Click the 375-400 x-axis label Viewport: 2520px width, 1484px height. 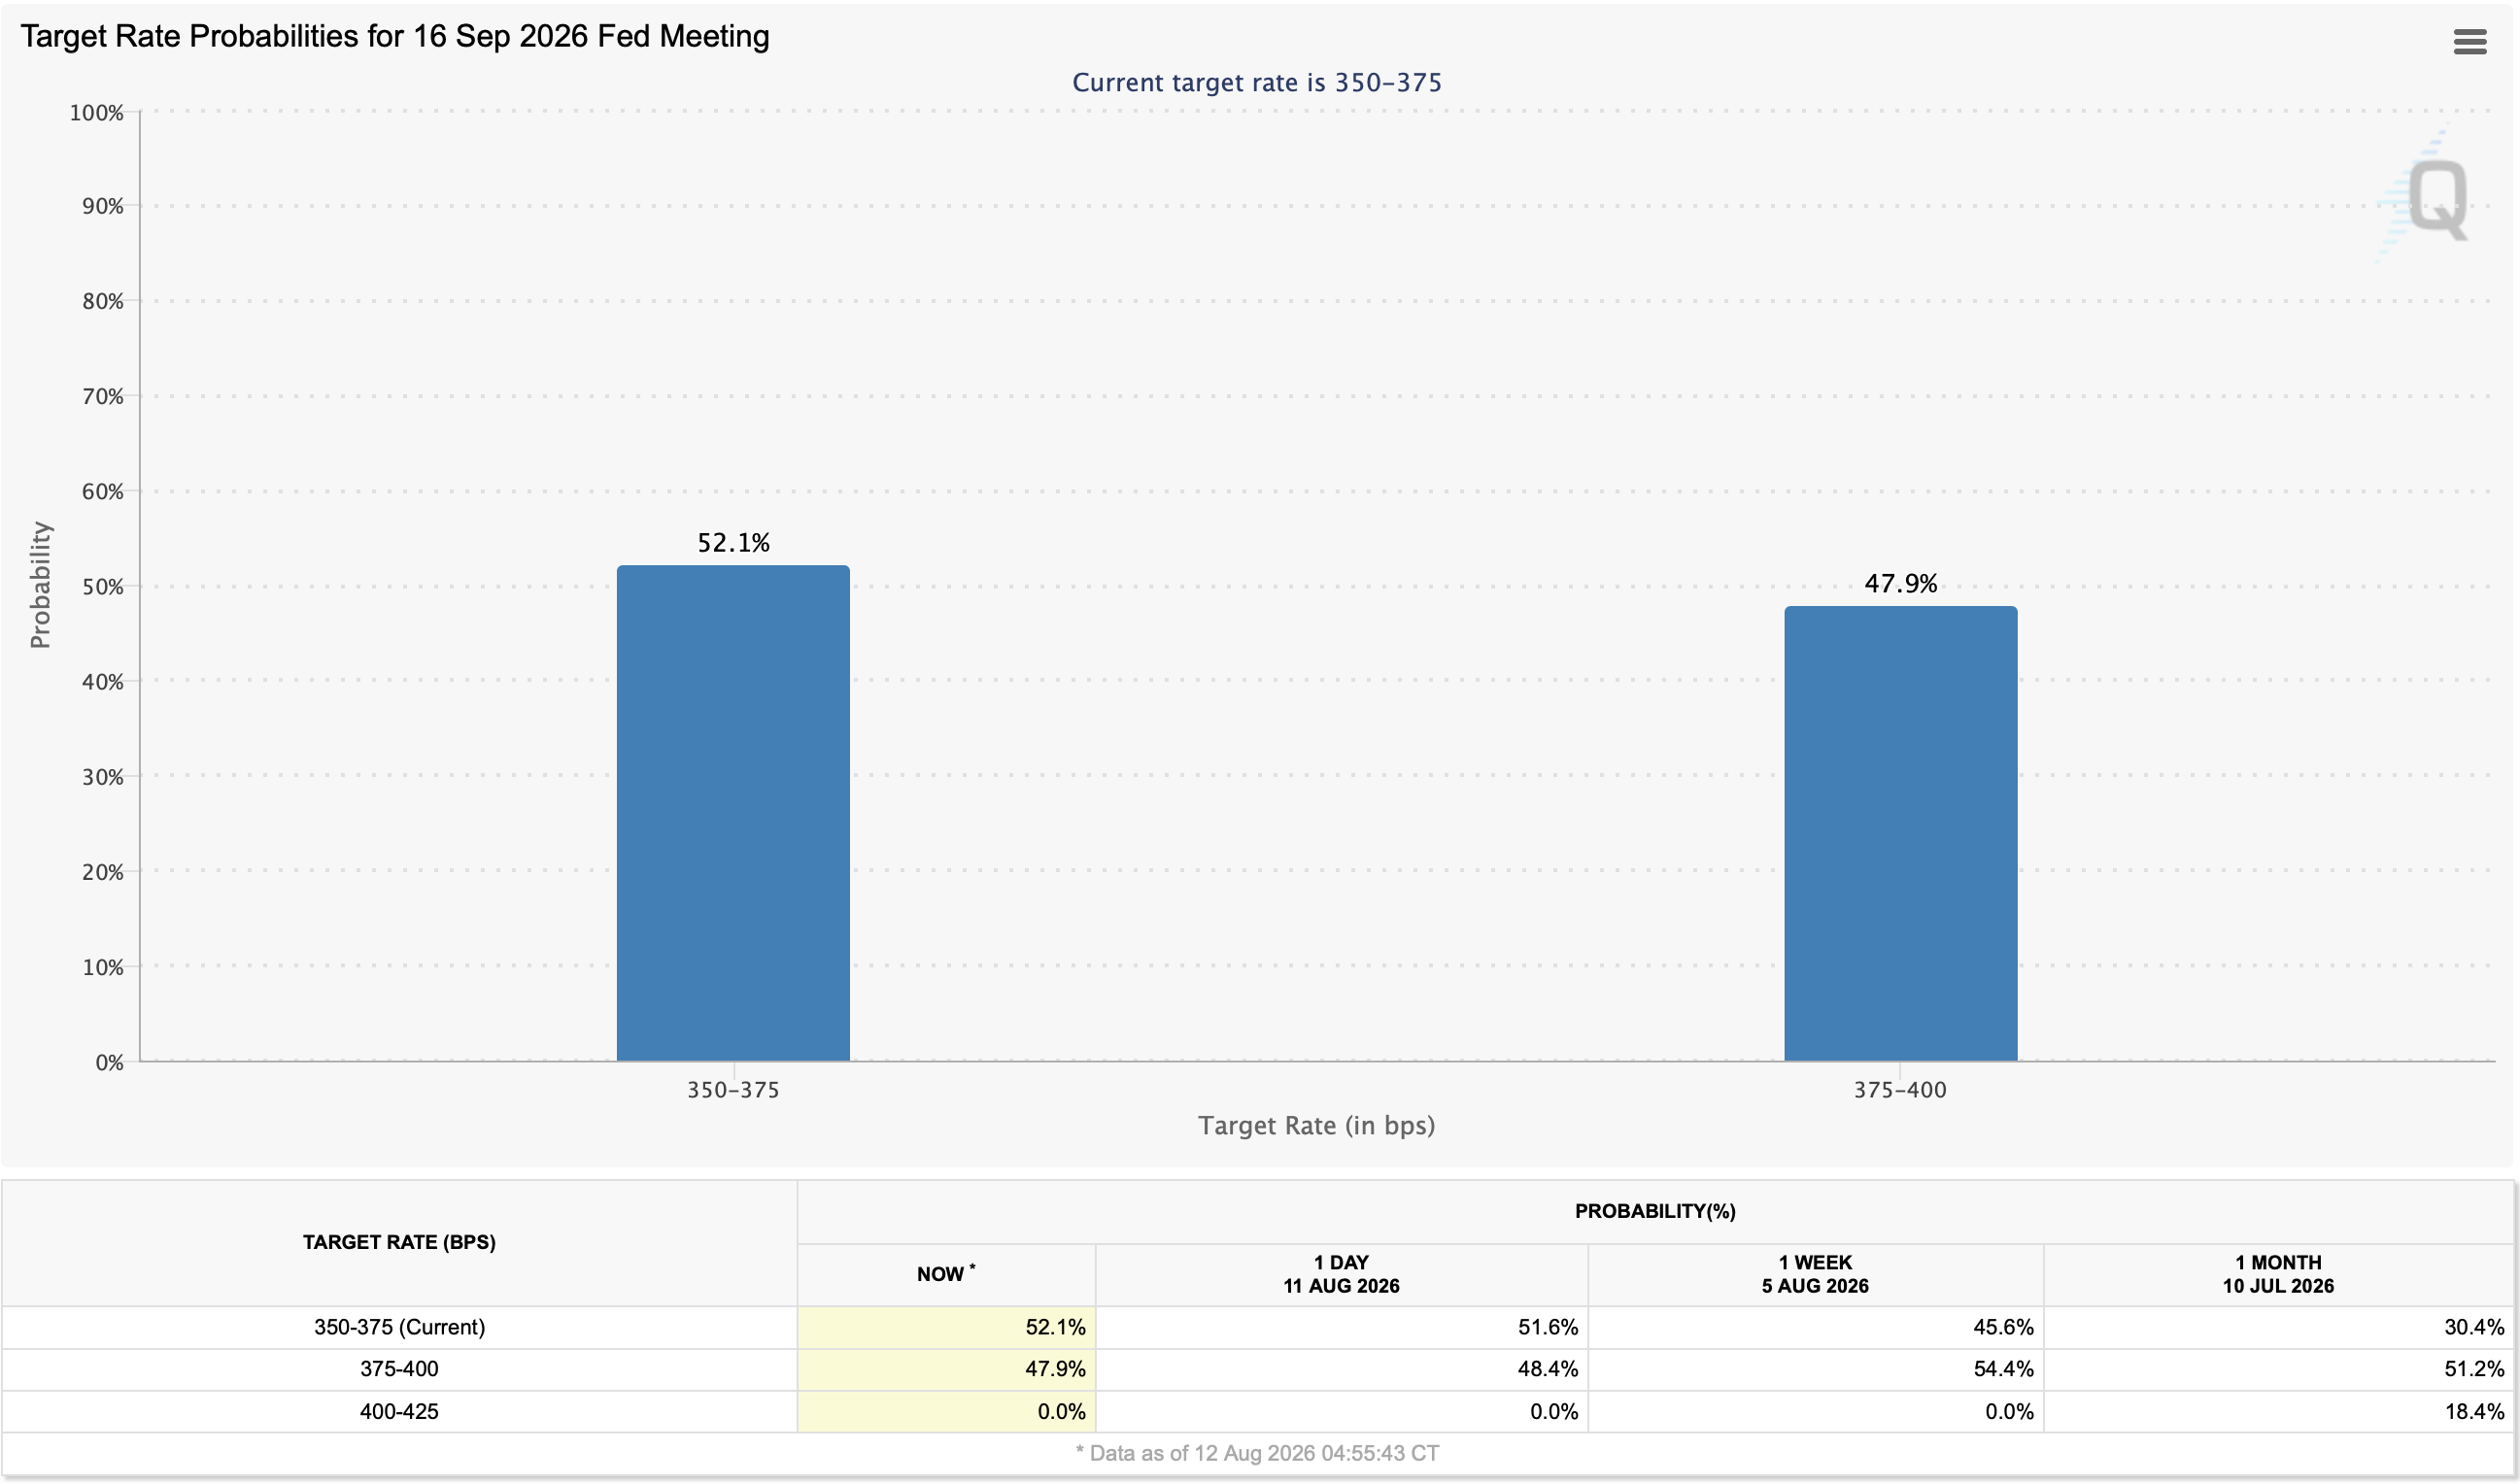tap(1900, 1090)
